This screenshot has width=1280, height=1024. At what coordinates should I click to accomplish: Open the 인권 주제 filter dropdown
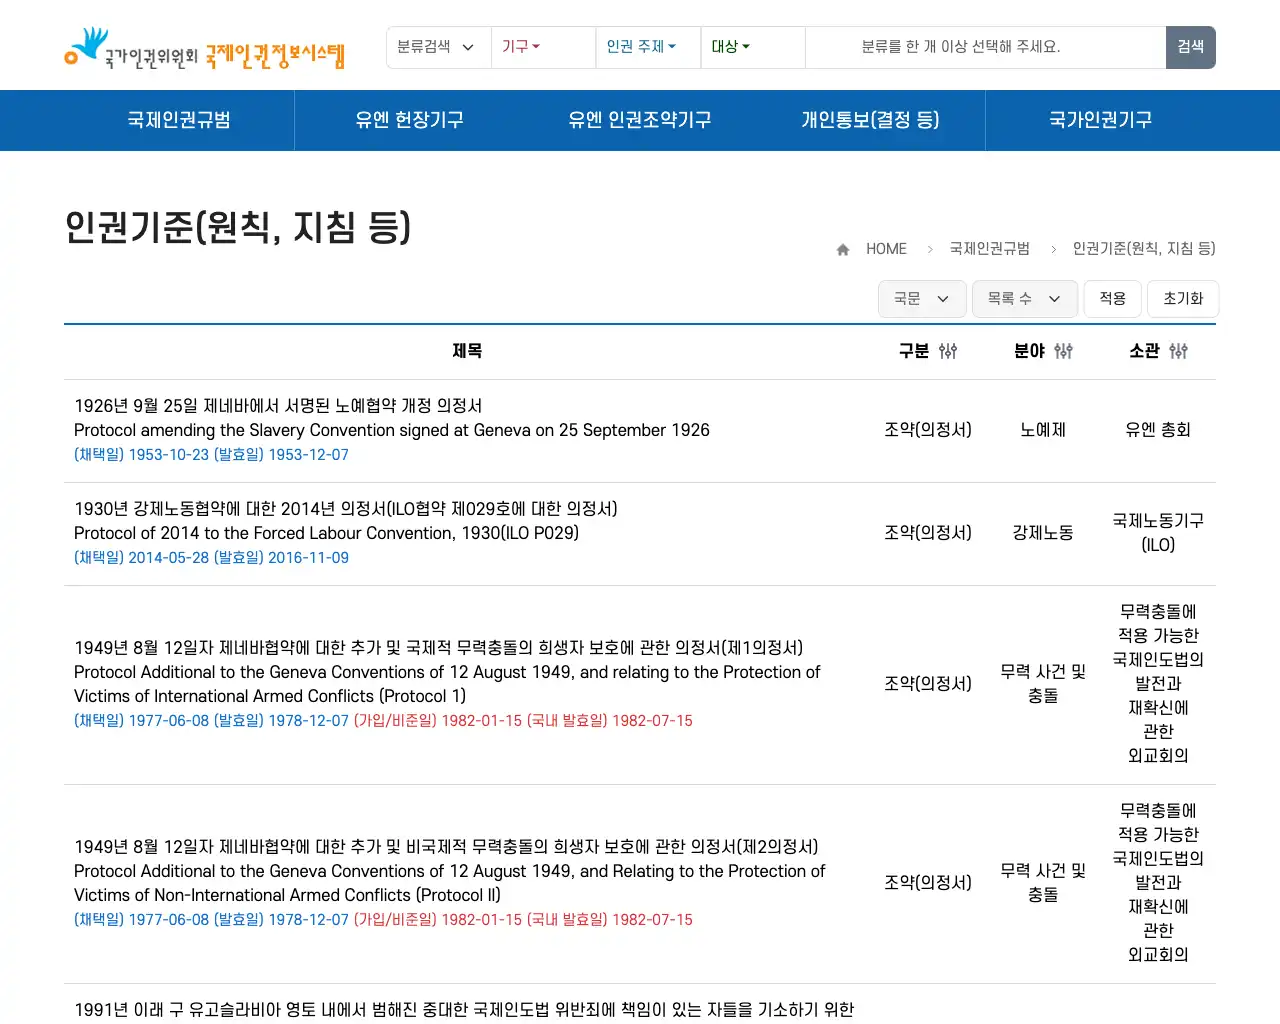[x=640, y=47]
